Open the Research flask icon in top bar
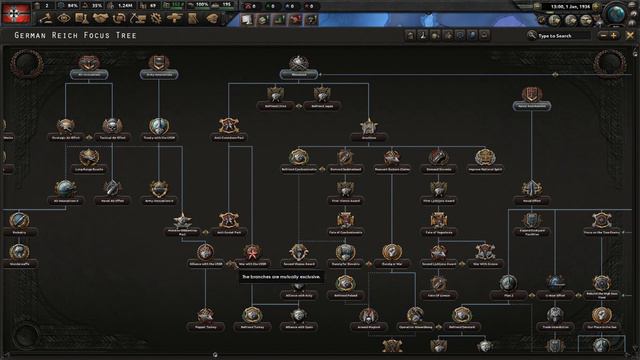The height and width of the screenshot is (360, 640). pos(82,18)
